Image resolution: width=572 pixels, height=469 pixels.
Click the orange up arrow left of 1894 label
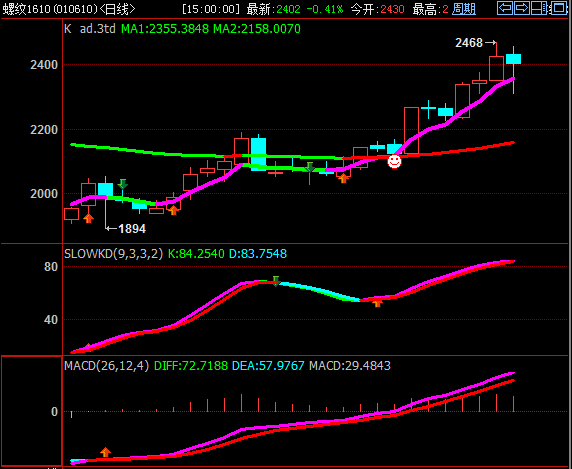tap(88, 218)
